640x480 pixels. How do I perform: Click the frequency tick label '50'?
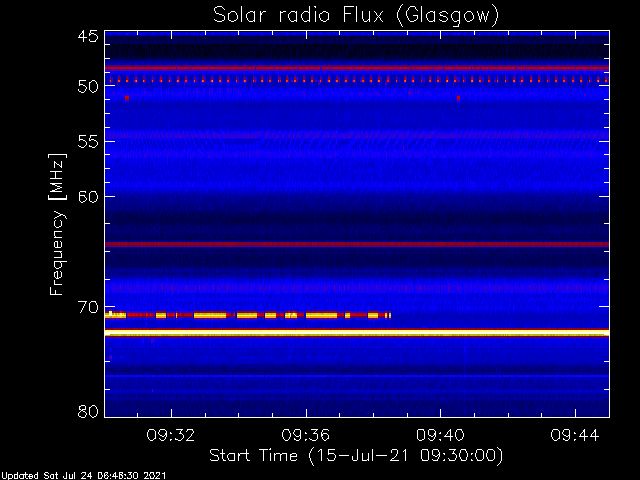tap(88, 87)
